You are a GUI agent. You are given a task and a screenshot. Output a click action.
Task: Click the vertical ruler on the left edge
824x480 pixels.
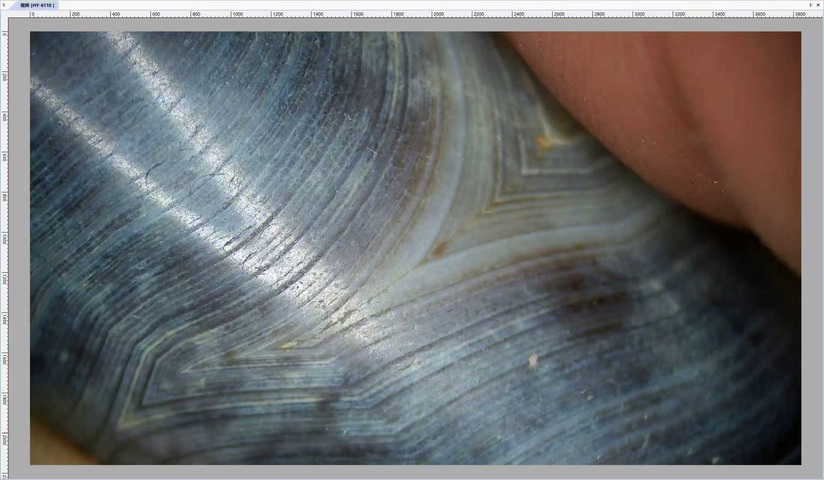click(3, 250)
